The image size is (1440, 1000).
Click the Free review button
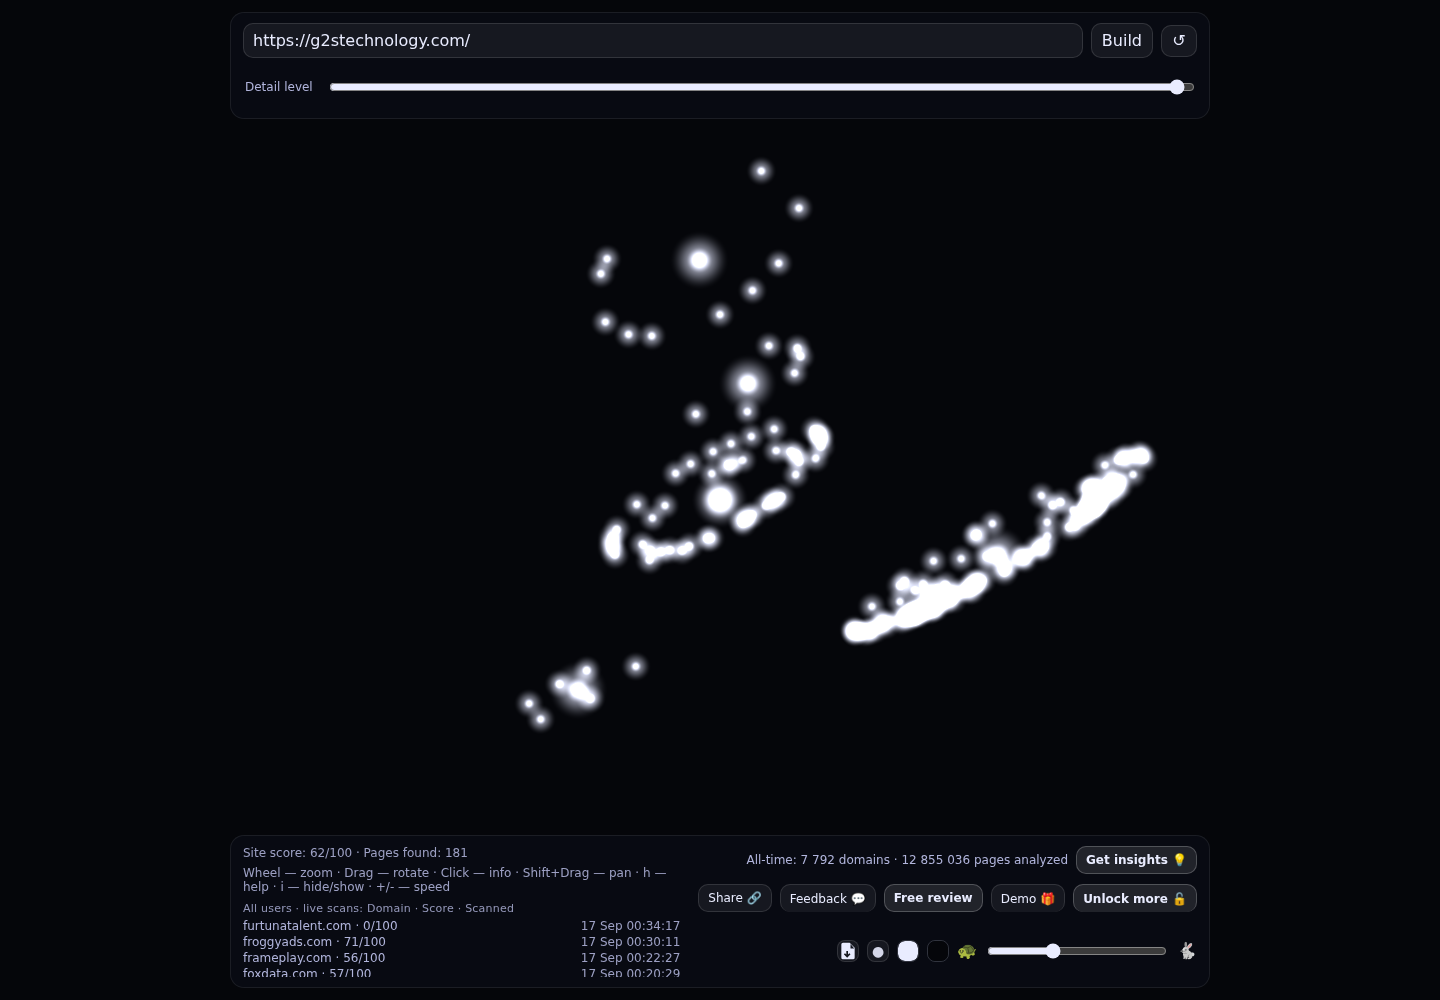pos(933,898)
